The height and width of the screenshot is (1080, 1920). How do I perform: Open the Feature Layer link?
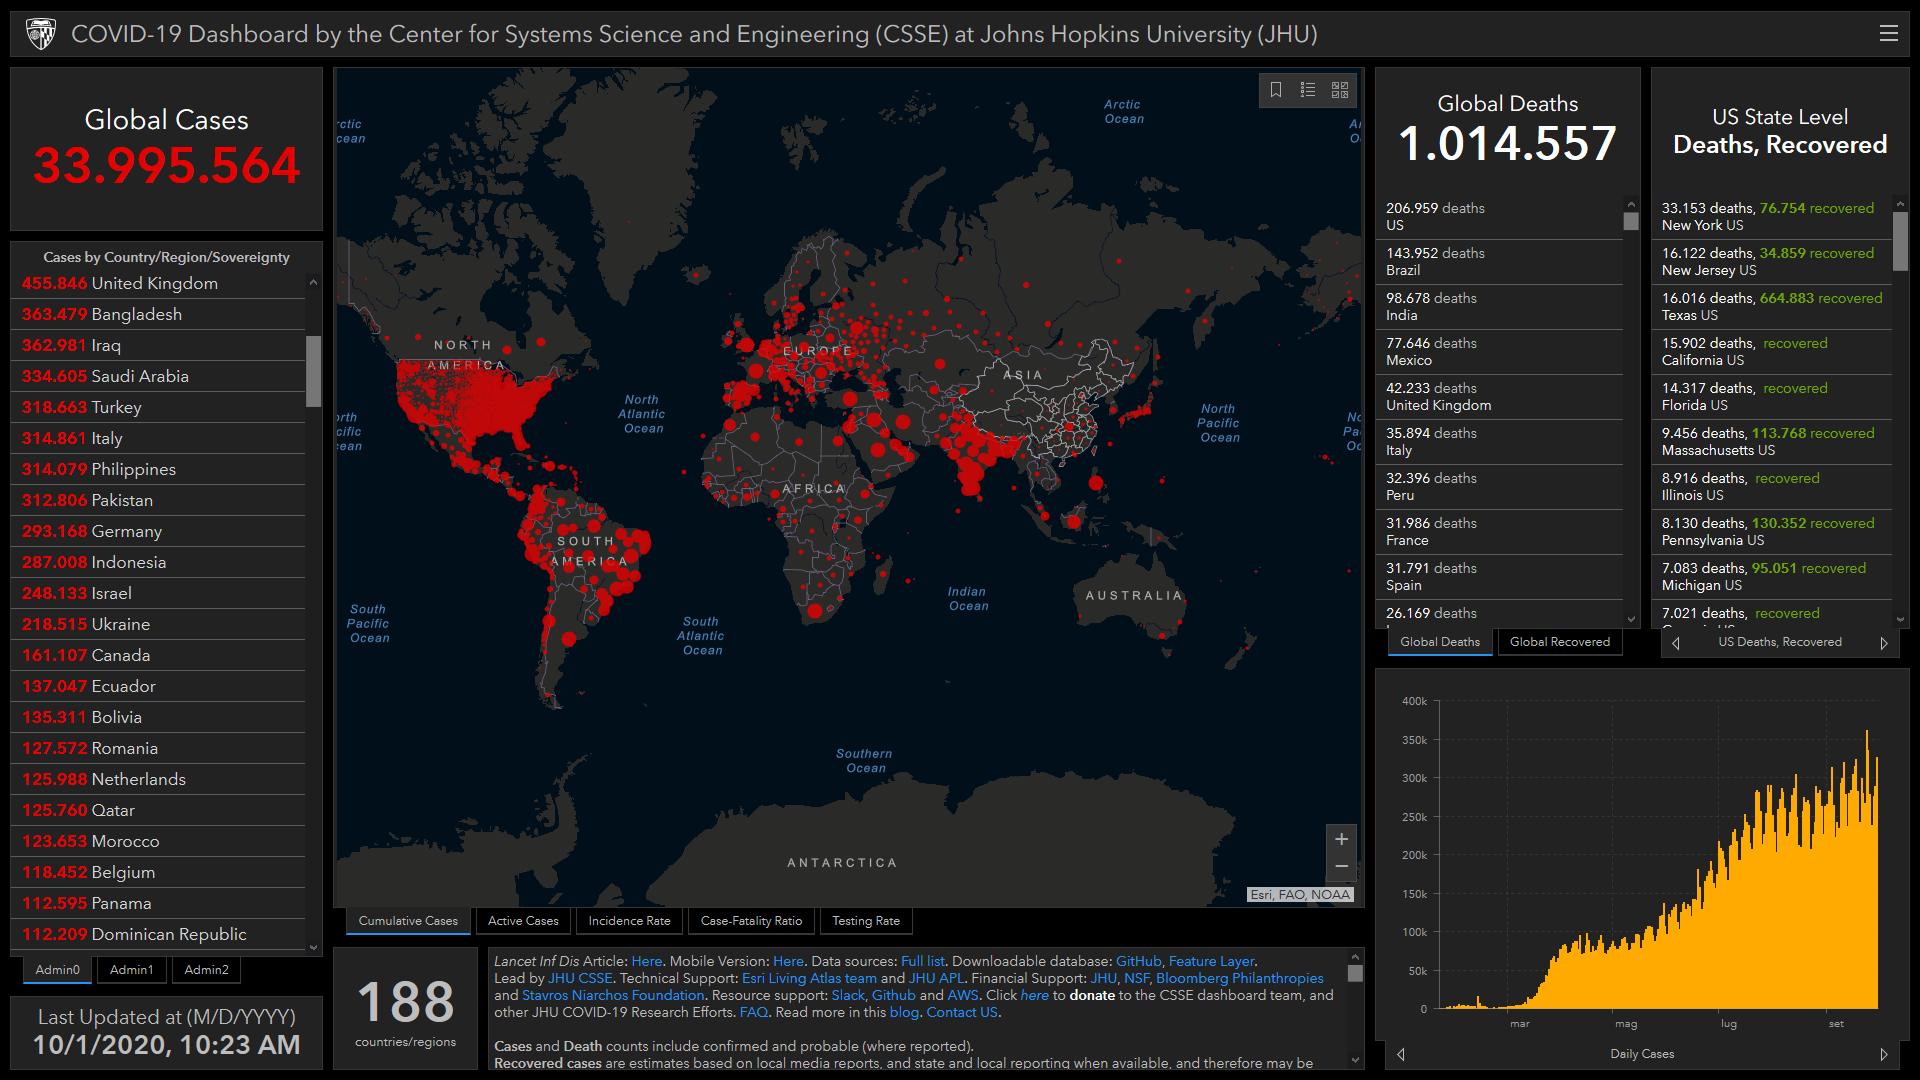[x=1211, y=961]
